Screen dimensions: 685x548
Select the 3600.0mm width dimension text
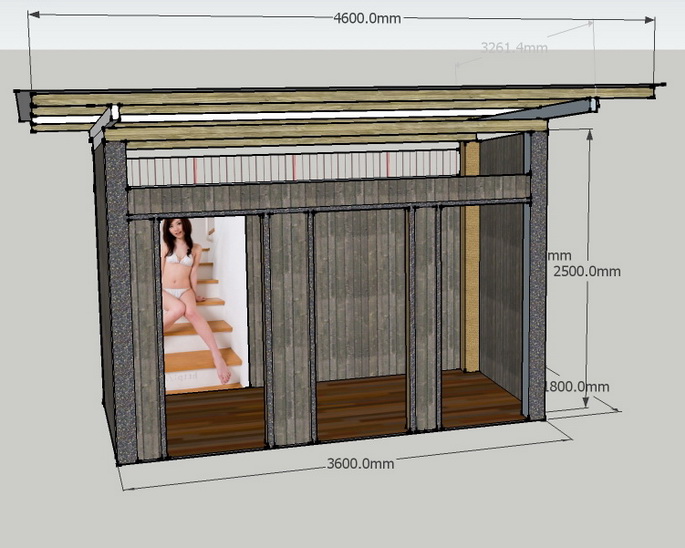point(360,463)
